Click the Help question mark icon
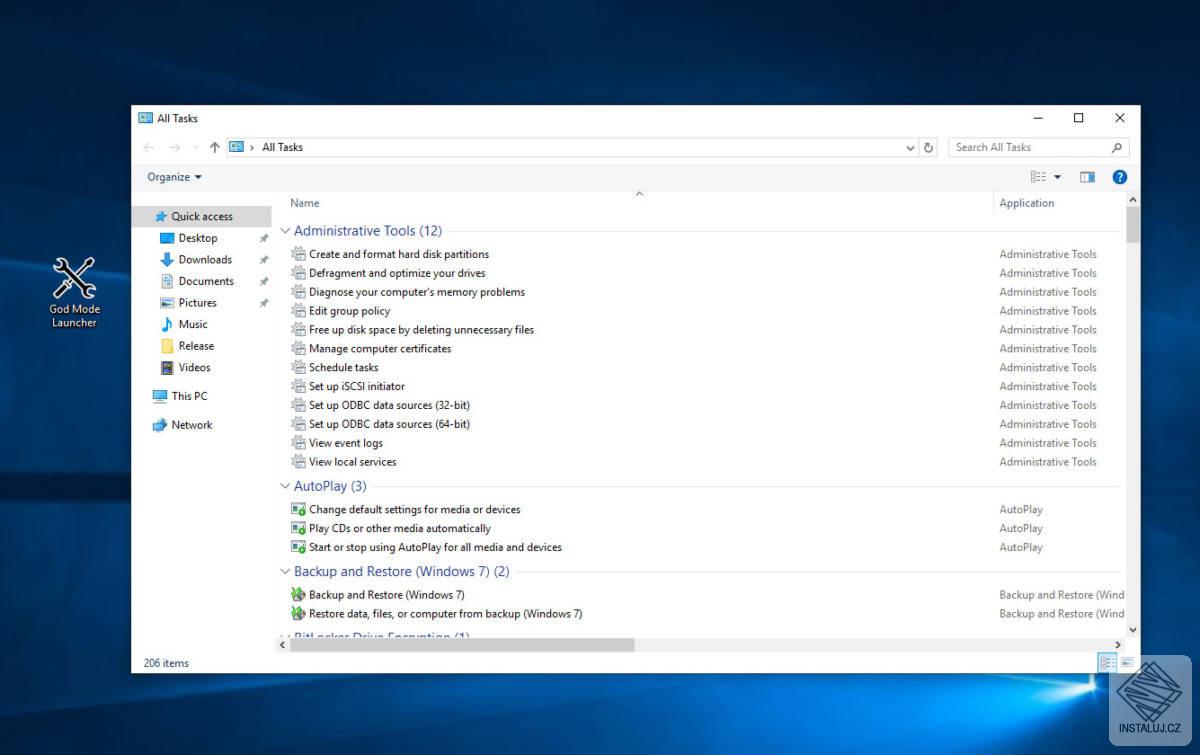The height and width of the screenshot is (755, 1200). (x=1119, y=177)
